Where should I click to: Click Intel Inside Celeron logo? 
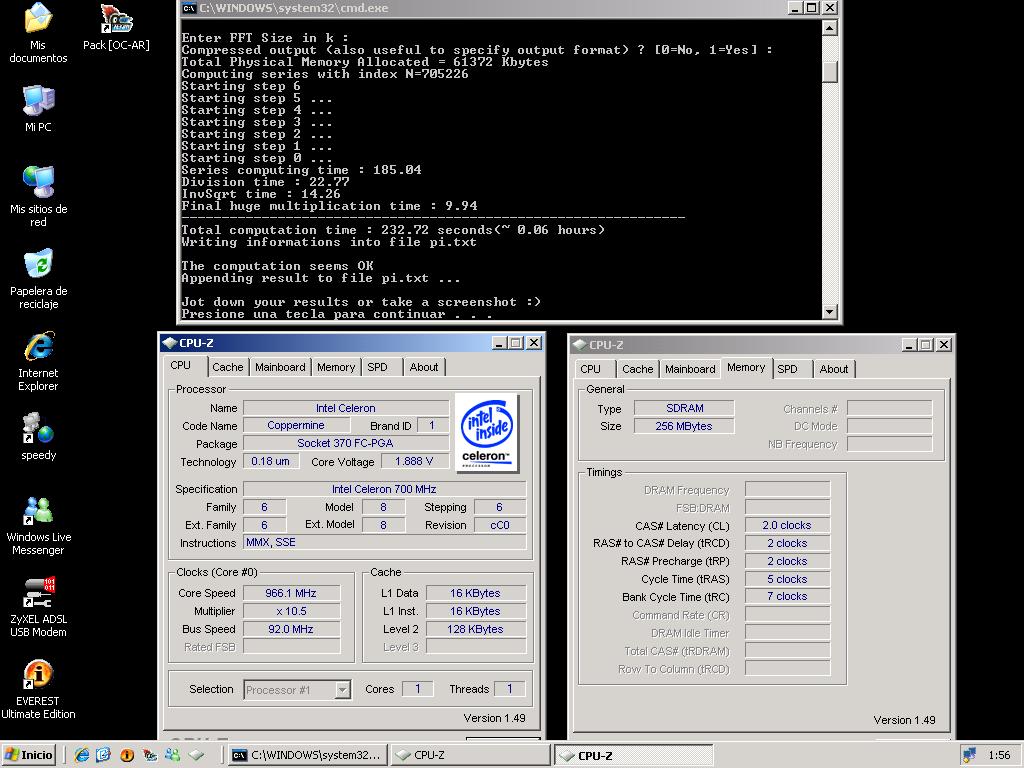(487, 432)
